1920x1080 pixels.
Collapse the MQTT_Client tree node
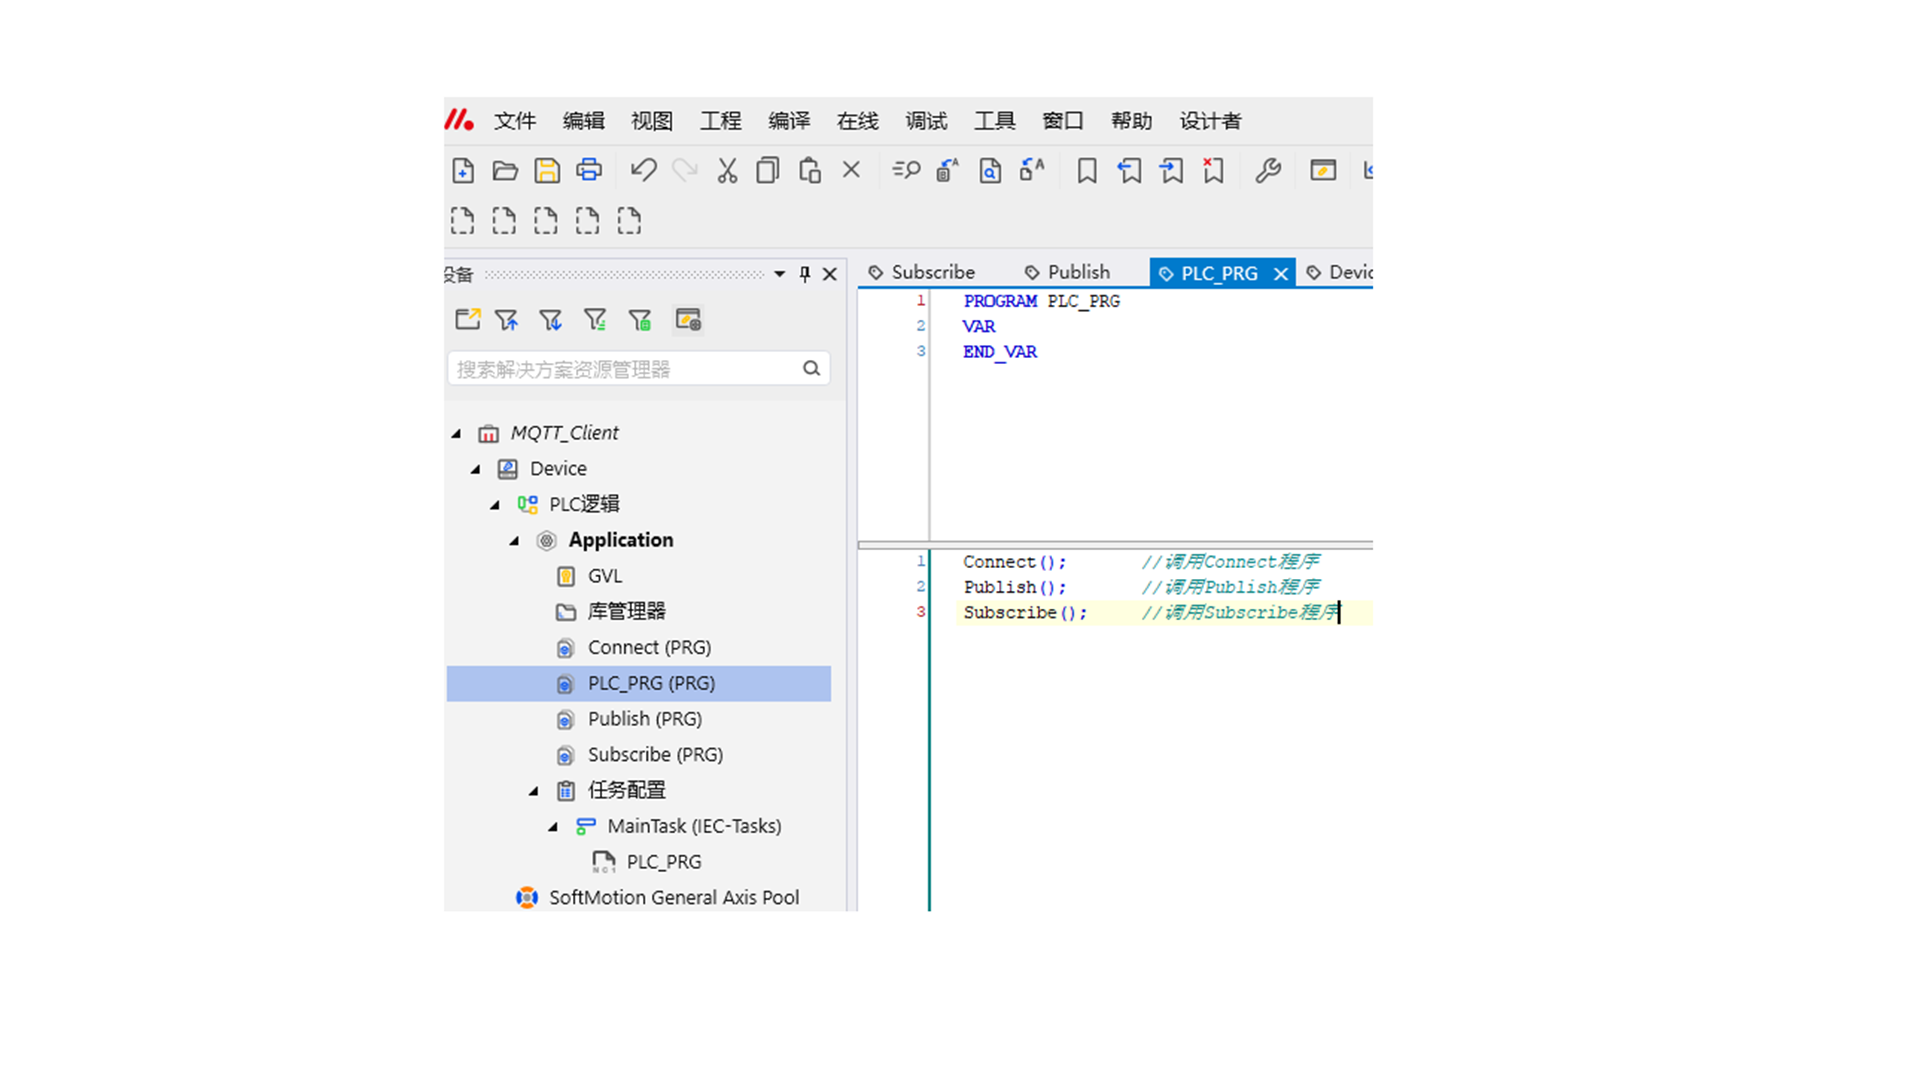(x=457, y=433)
